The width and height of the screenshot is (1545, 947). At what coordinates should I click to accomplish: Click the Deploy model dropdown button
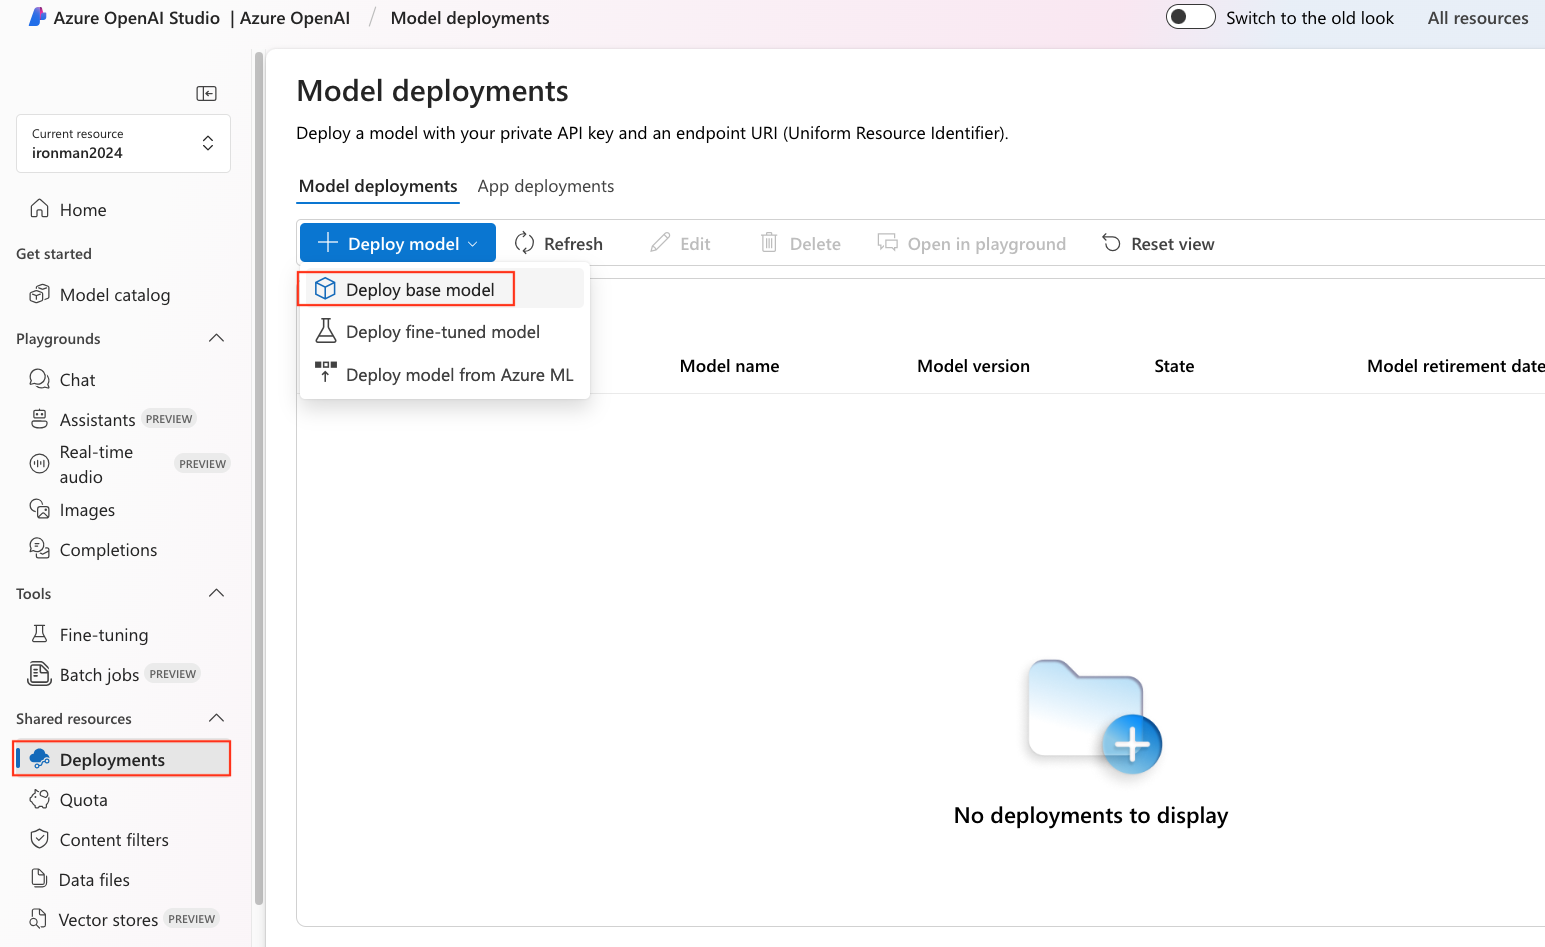tap(398, 243)
